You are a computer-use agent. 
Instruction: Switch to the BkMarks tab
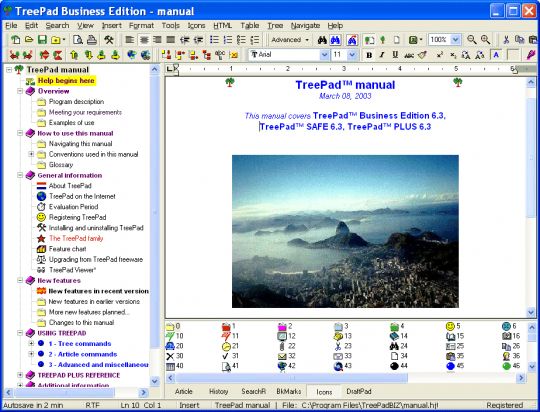point(289,392)
